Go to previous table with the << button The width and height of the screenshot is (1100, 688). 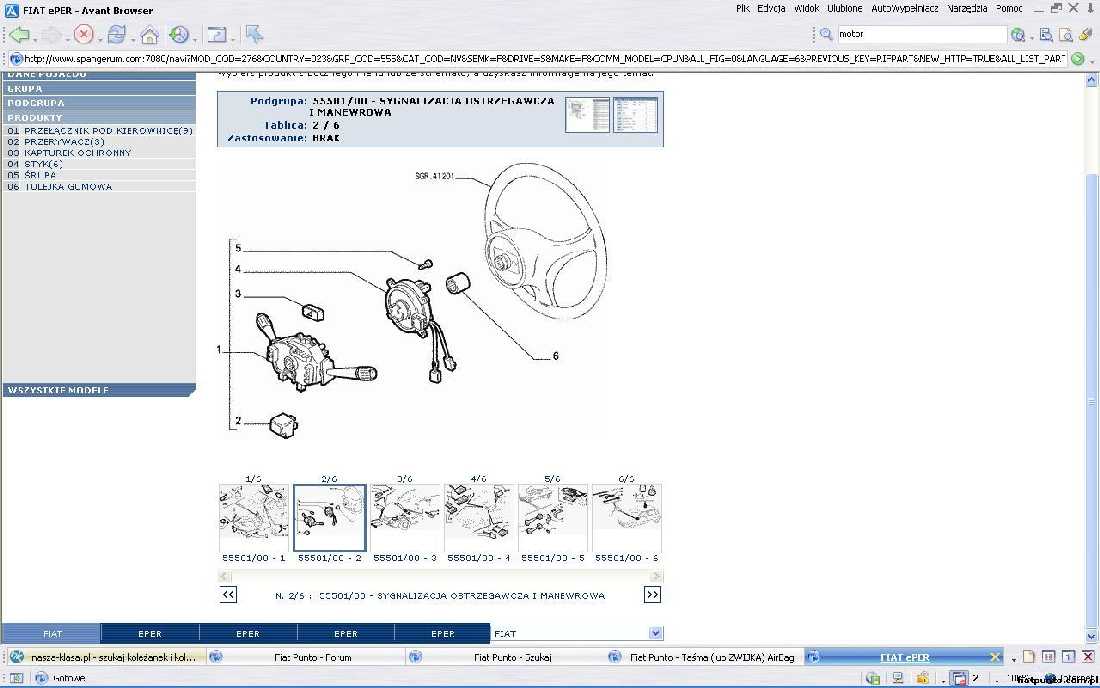(228, 595)
